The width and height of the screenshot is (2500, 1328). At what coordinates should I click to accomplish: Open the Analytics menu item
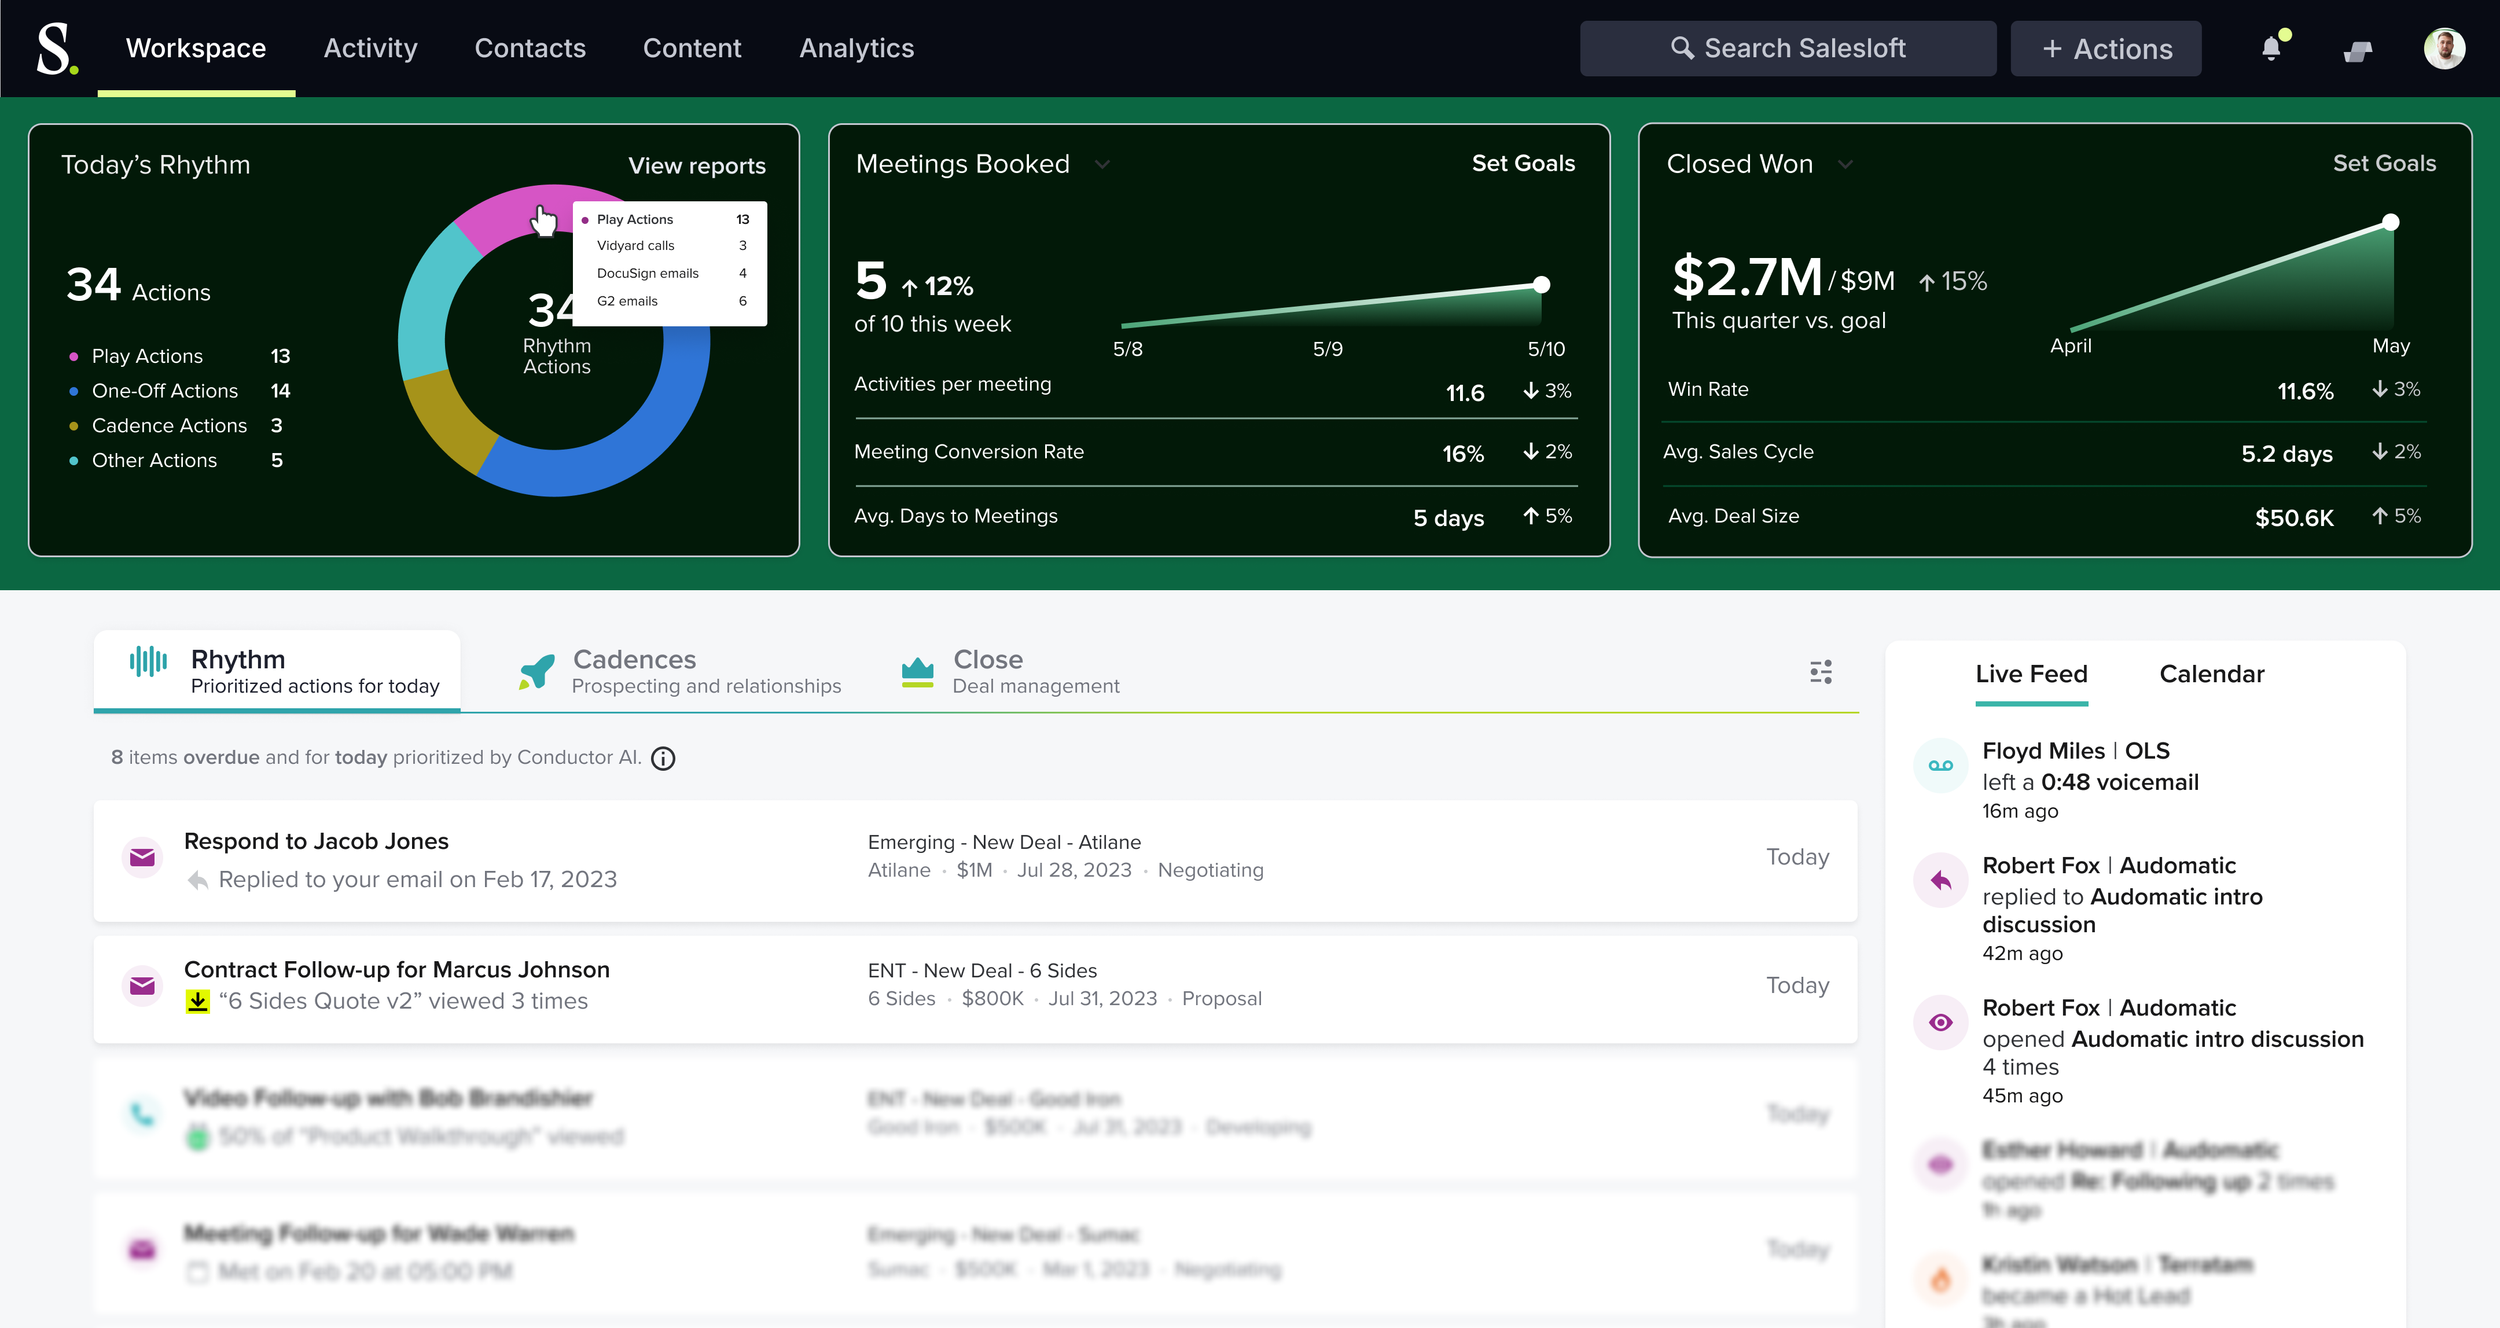coord(856,48)
